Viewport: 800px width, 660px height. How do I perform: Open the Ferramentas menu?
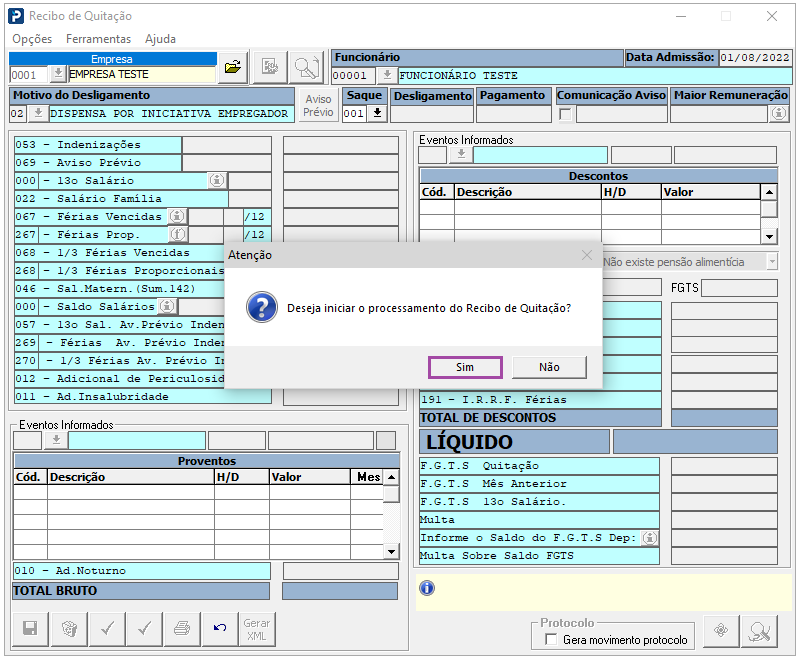[98, 39]
